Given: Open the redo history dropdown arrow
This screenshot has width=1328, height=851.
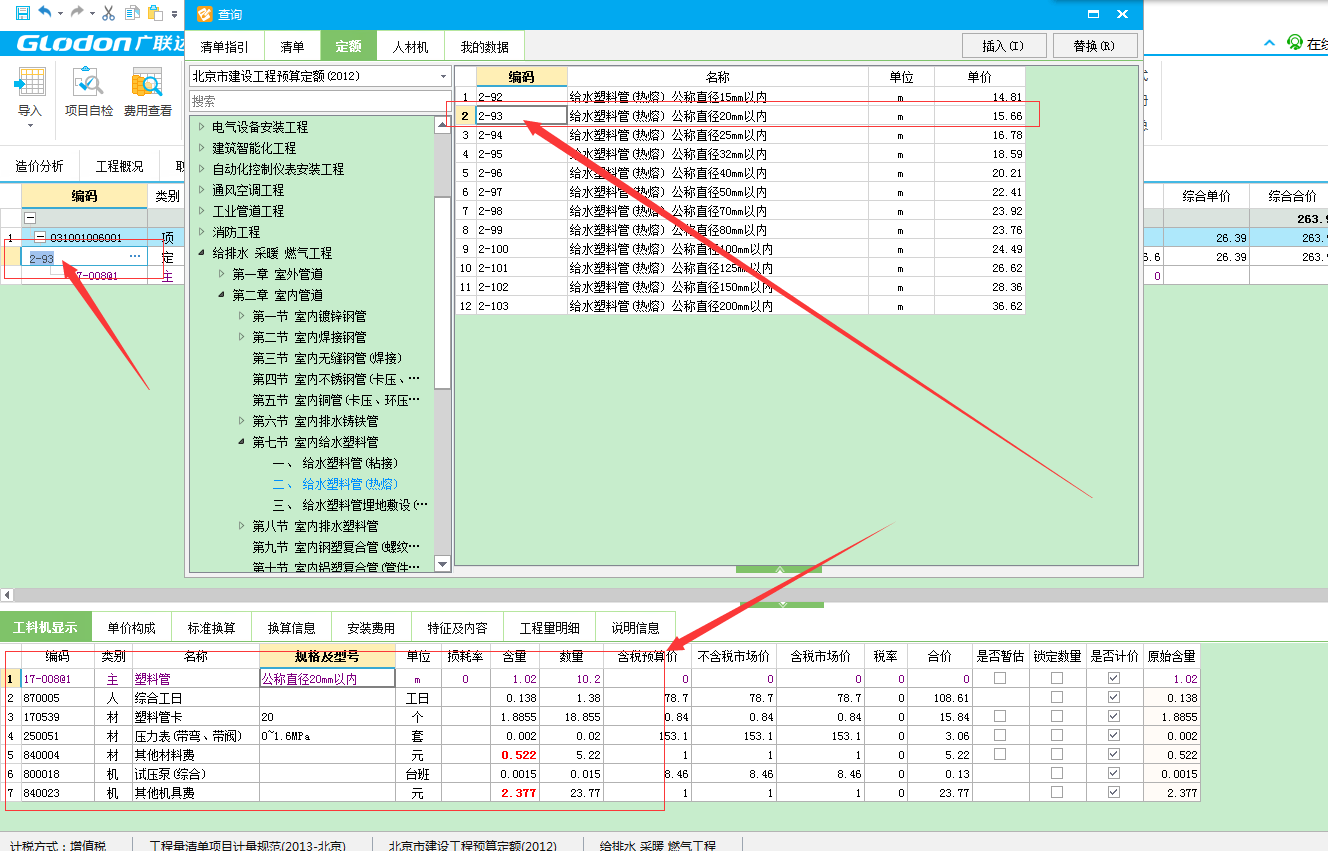Looking at the screenshot, I should point(92,14).
